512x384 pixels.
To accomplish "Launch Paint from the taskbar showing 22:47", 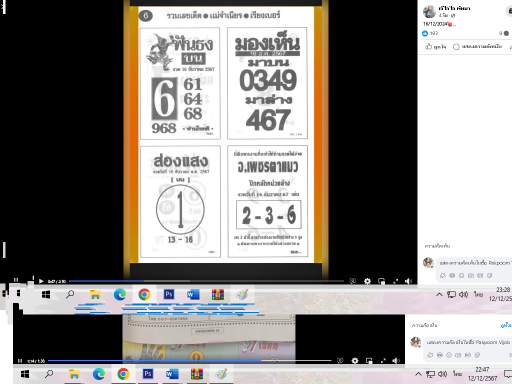I will [221, 374].
